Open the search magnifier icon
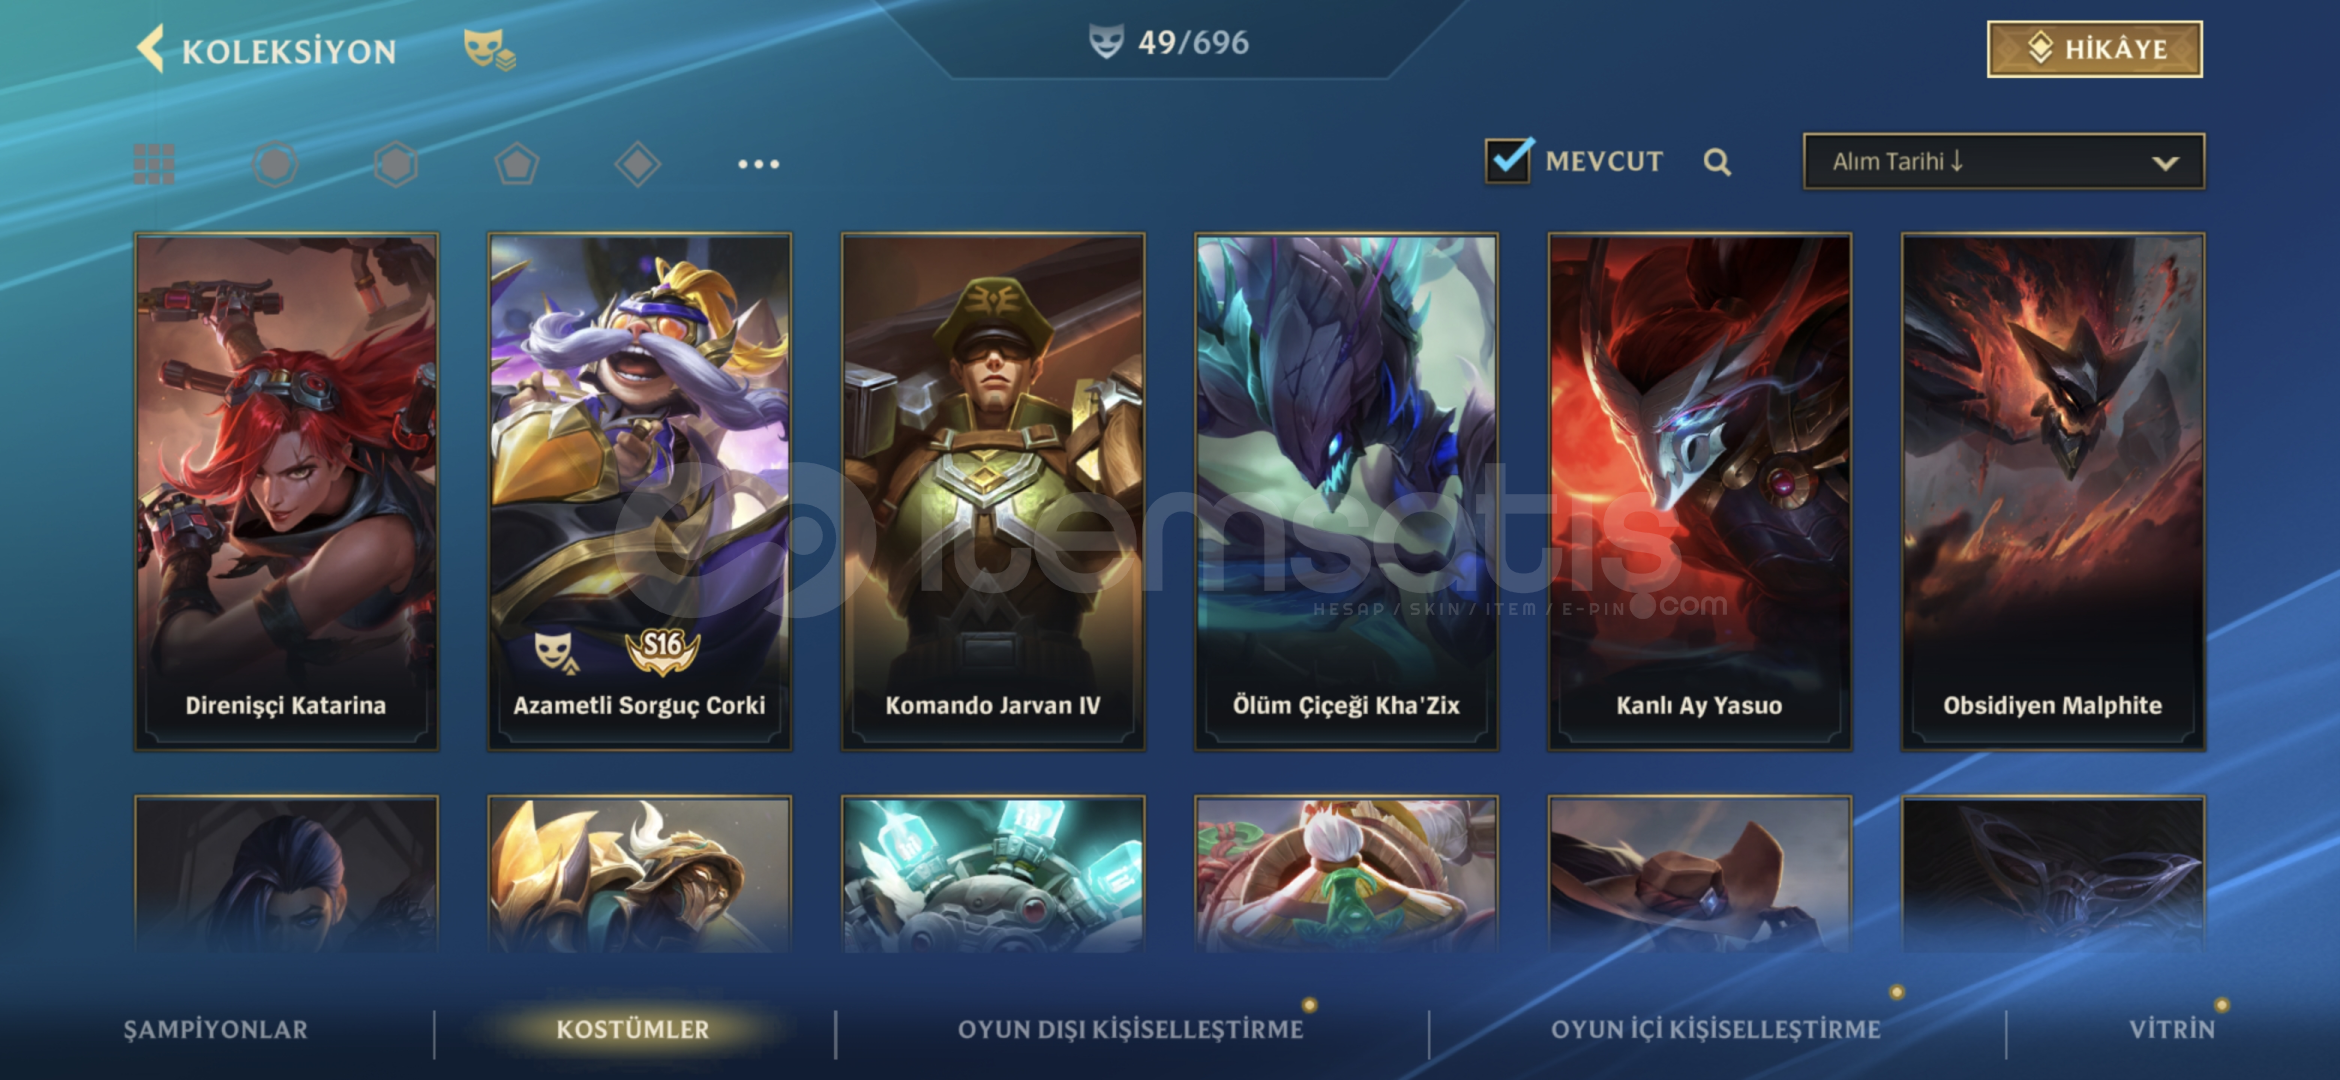 coord(1717,162)
